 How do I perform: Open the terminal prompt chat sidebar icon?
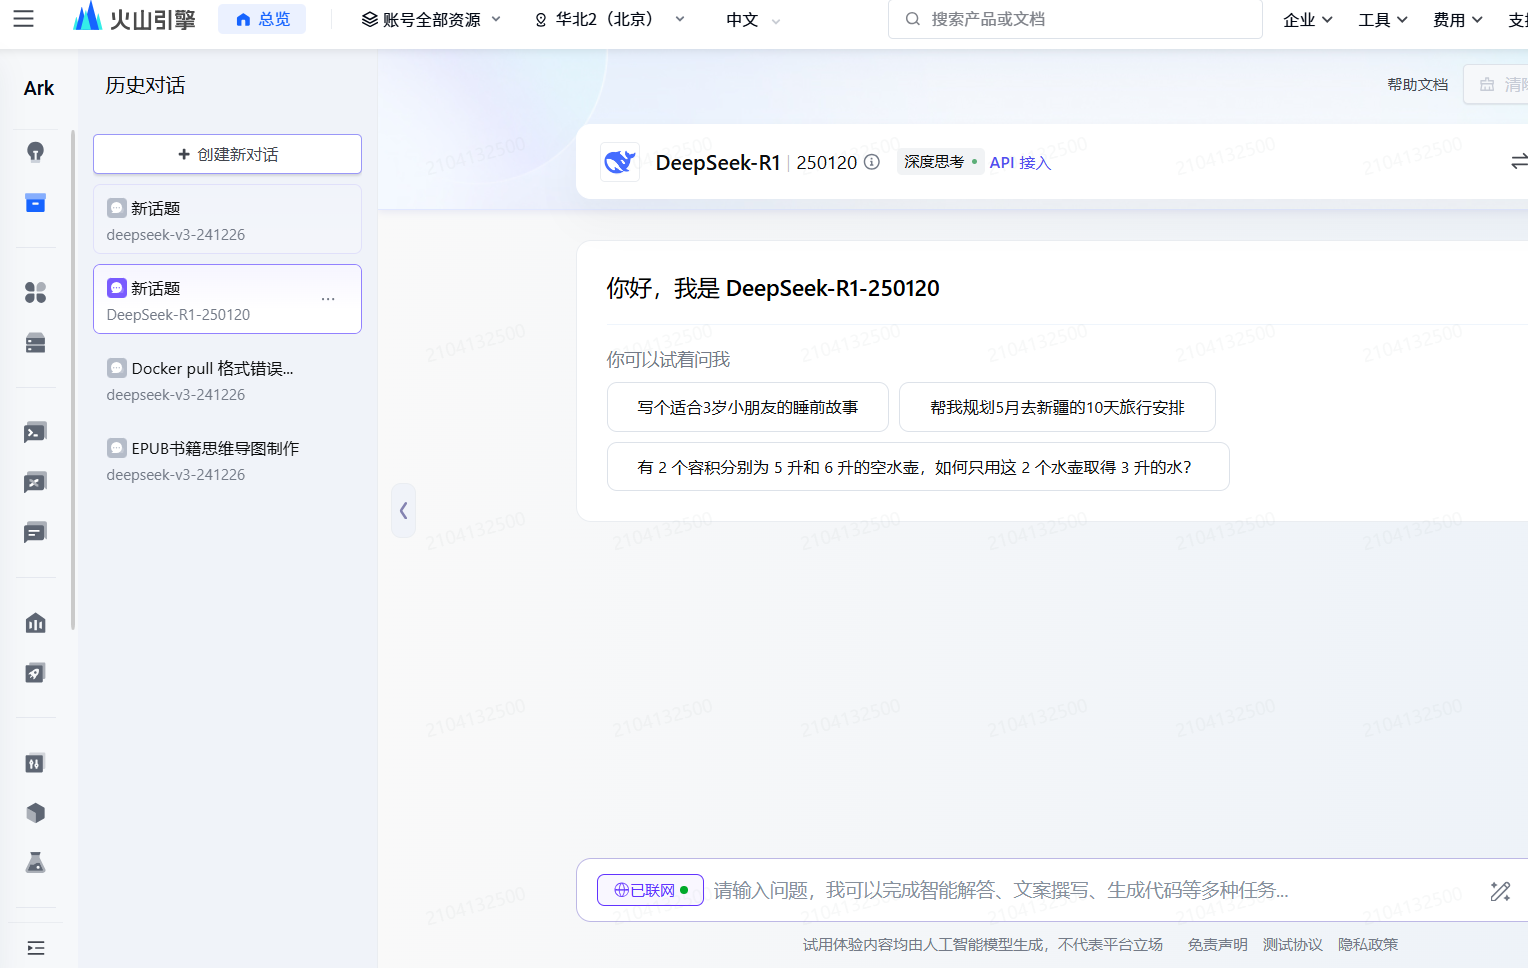36,433
